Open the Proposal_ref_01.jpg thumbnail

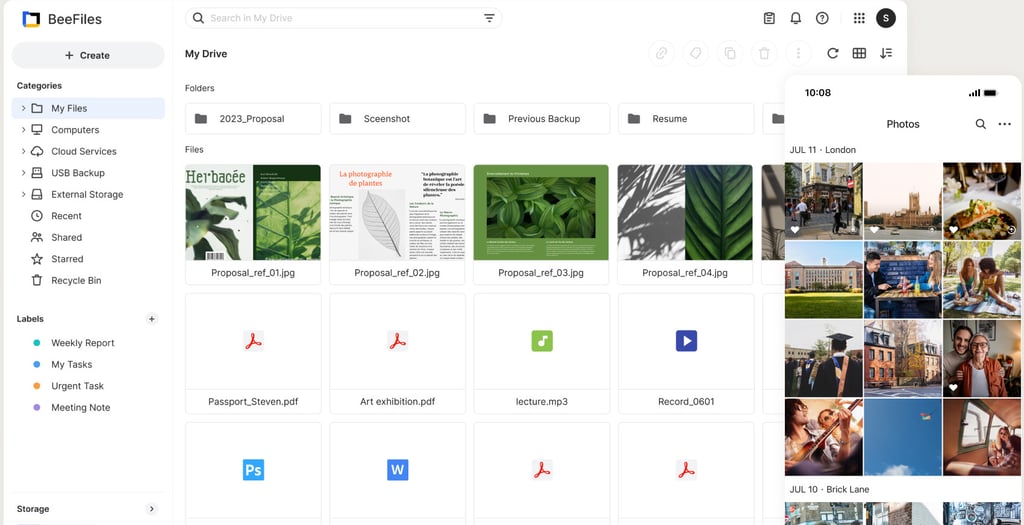click(253, 212)
